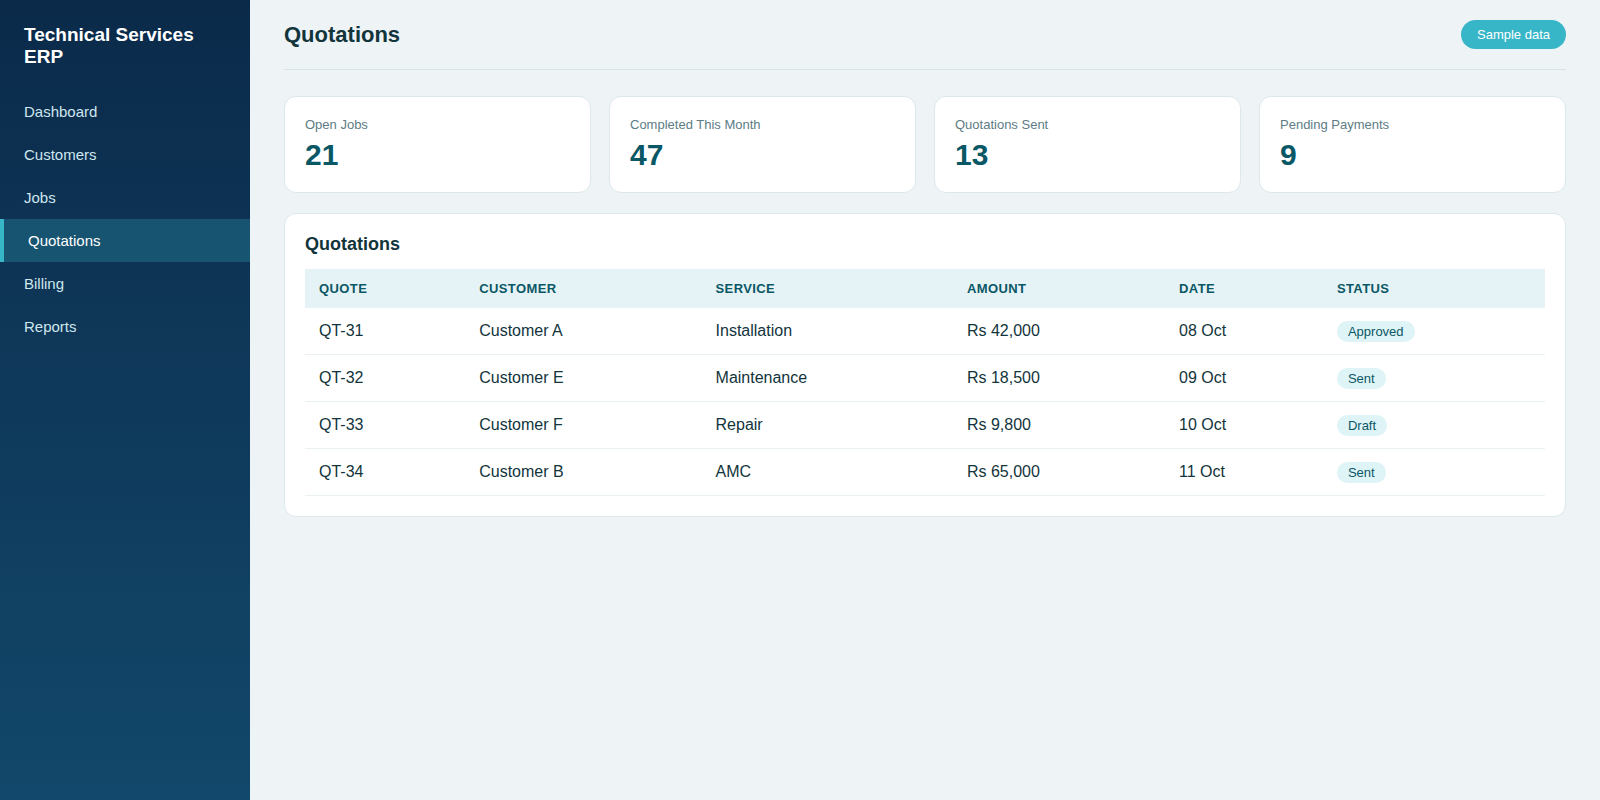Click the Technical Services ERP title
1600x800 pixels.
pyautogui.click(x=109, y=46)
